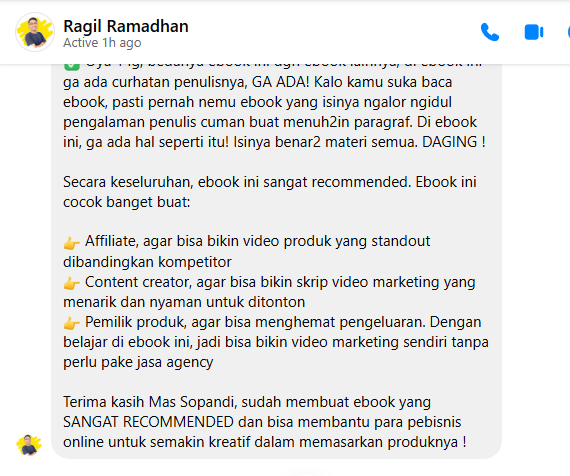Click the word "DAGING !" in message
This screenshot has height=476, width=570.
point(454,142)
